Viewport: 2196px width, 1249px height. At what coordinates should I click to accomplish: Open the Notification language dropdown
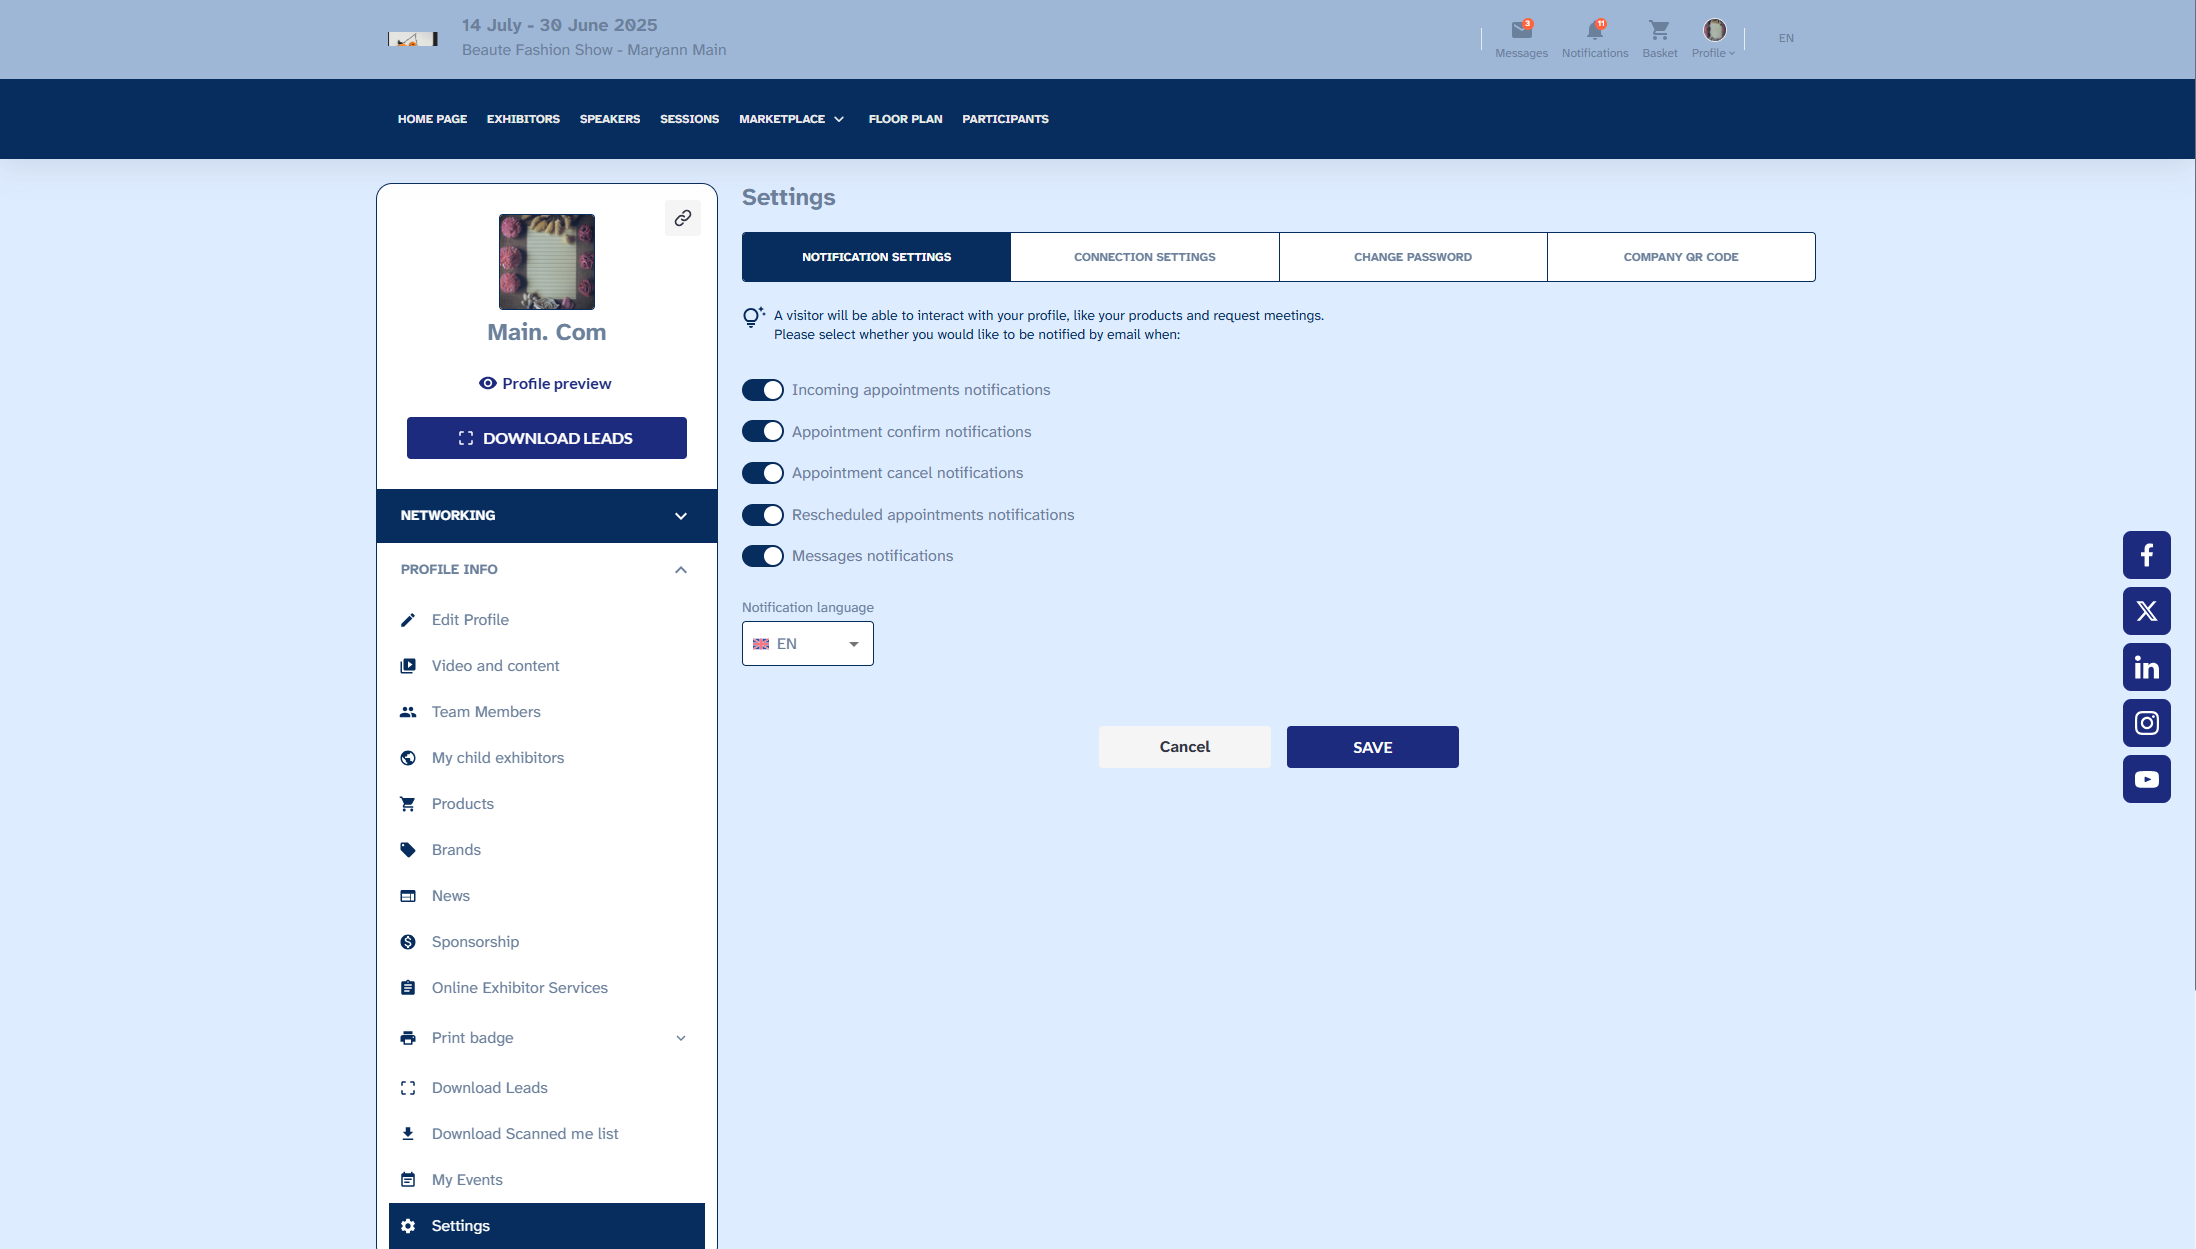[x=807, y=644]
